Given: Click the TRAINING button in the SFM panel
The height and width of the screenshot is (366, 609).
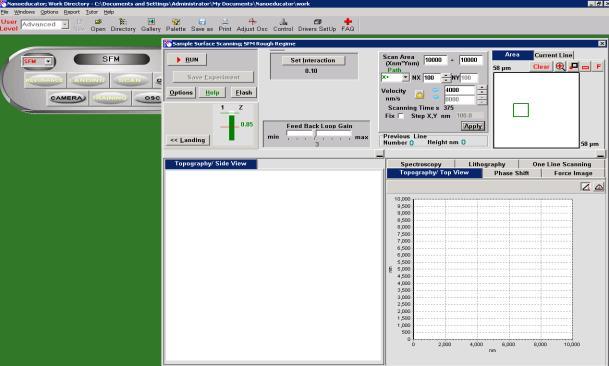Looking at the screenshot, I should (110, 98).
